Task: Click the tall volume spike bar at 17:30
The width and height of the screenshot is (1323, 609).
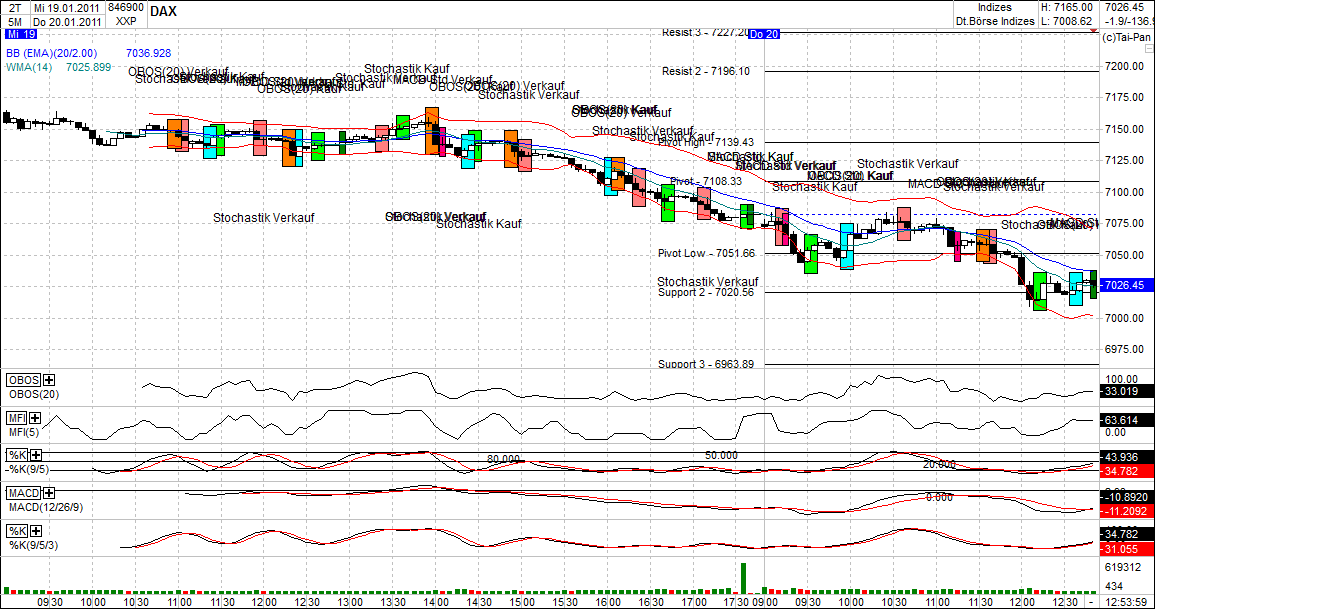Action: 744,578
